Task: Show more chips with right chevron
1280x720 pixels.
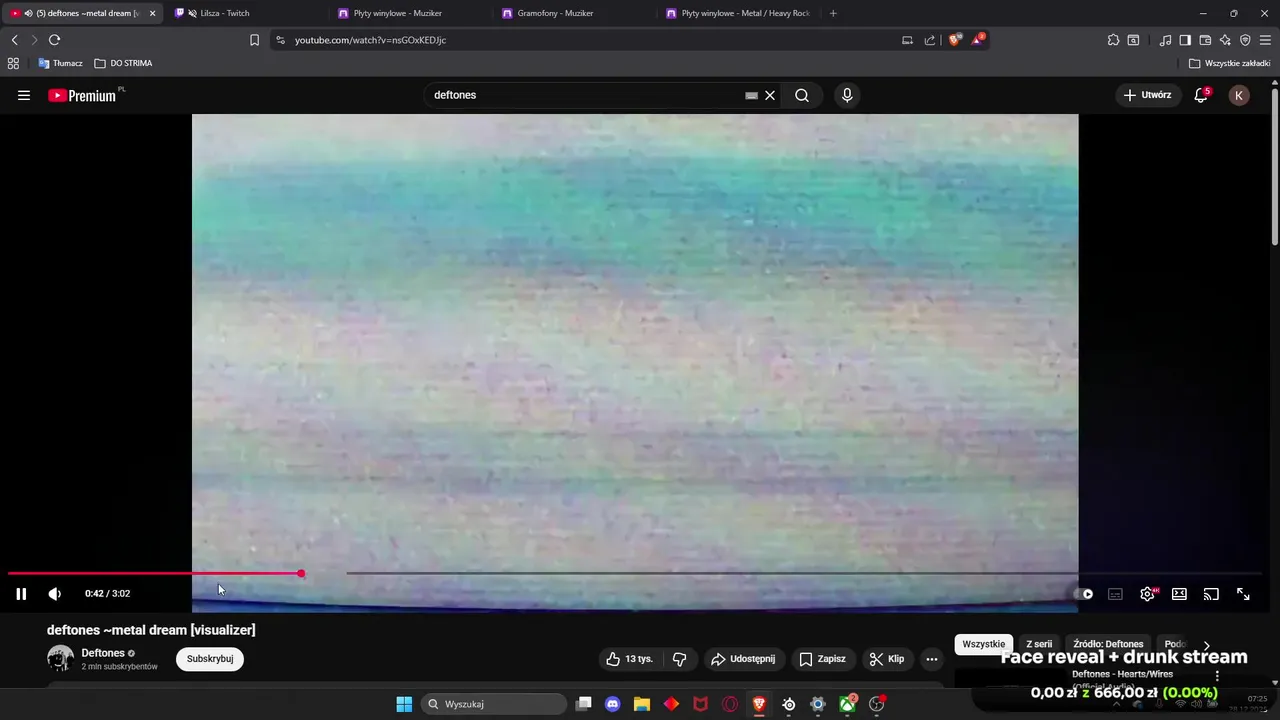Action: 1206,645
